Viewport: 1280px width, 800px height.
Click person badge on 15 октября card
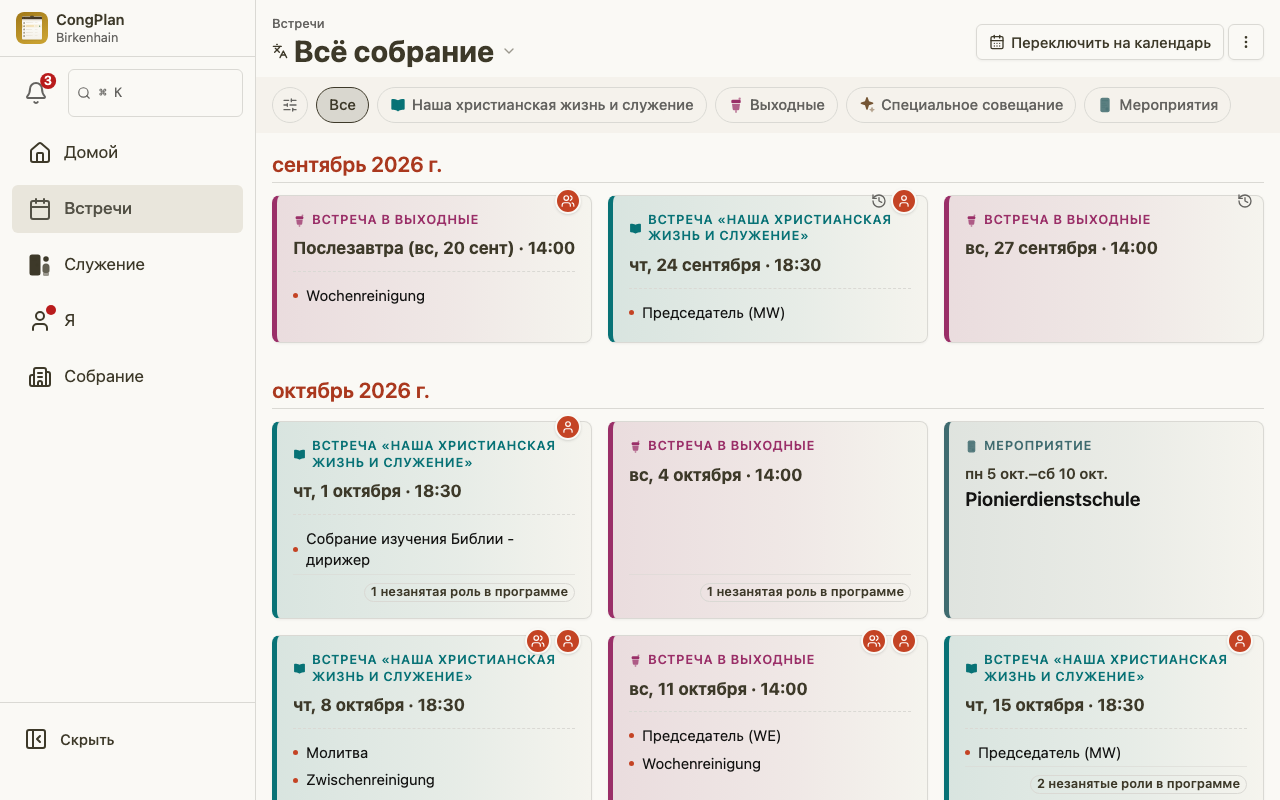tap(1240, 641)
